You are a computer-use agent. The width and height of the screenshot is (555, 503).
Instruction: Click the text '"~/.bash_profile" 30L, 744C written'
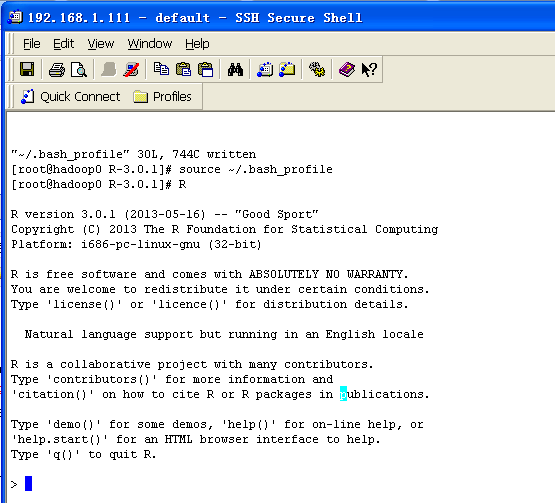[133, 154]
